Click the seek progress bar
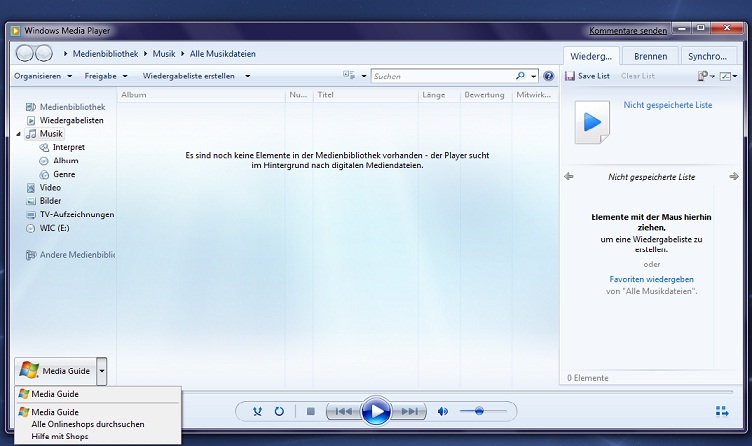752x446 pixels. point(457,392)
